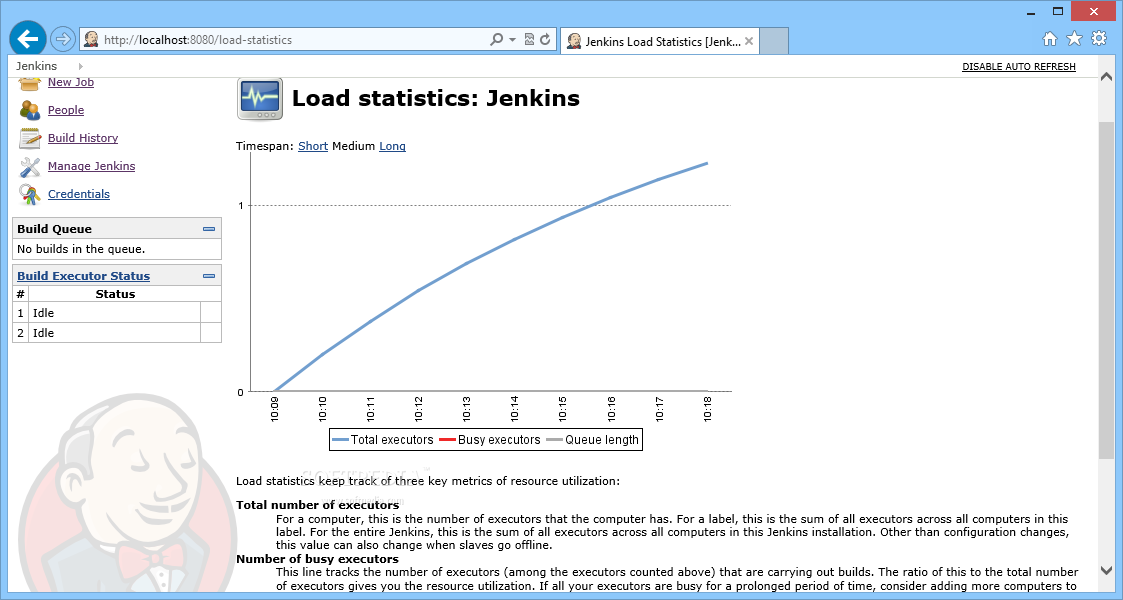
Task: Refresh the page with the reload icon
Action: pos(545,39)
